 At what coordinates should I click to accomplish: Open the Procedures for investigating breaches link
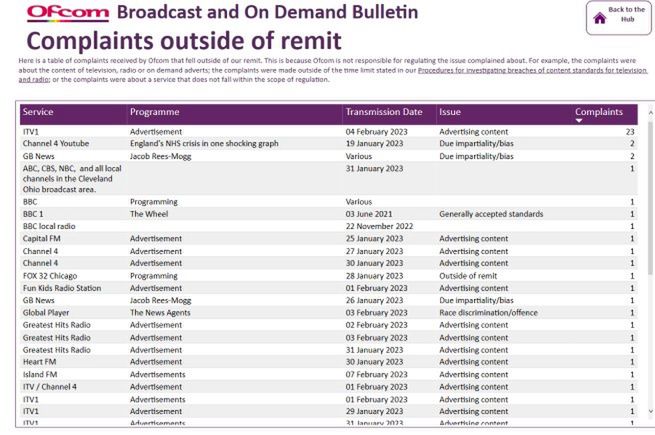coord(532,70)
